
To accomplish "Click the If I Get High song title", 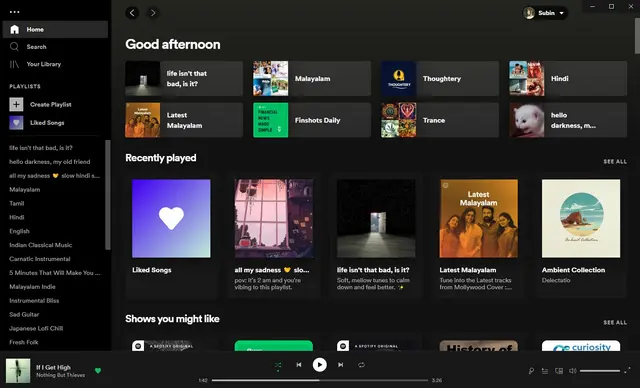I will click(x=53, y=367).
